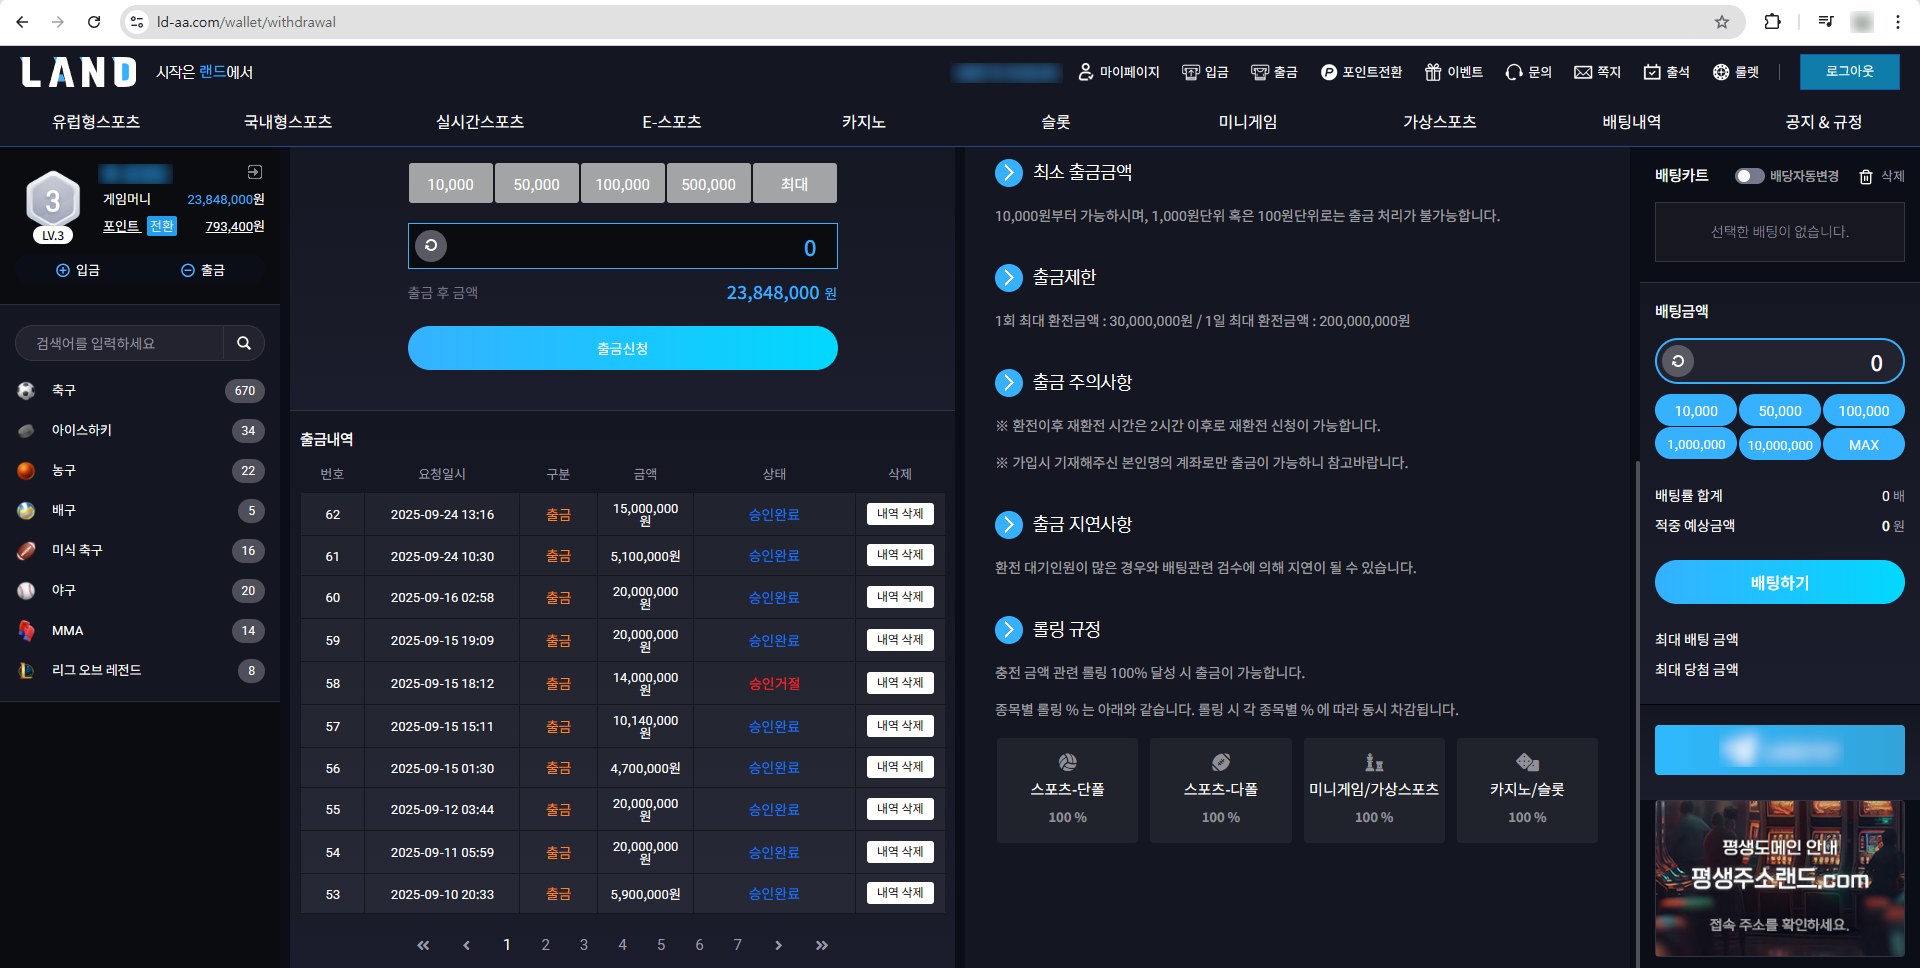Image resolution: width=1920 pixels, height=968 pixels.
Task: Select 미식 축구 in the sports list
Action: click(x=140, y=550)
